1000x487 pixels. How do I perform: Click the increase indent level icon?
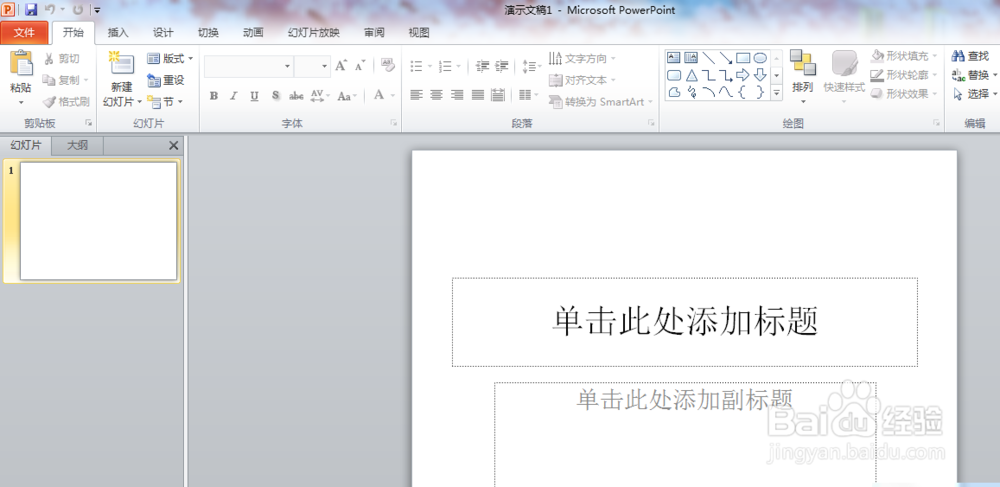pos(502,66)
